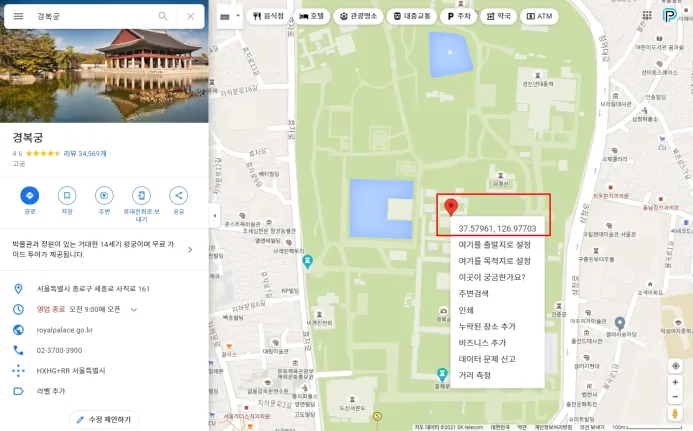Click the clock hours icon
The height and width of the screenshot is (431, 693).
(x=18, y=309)
